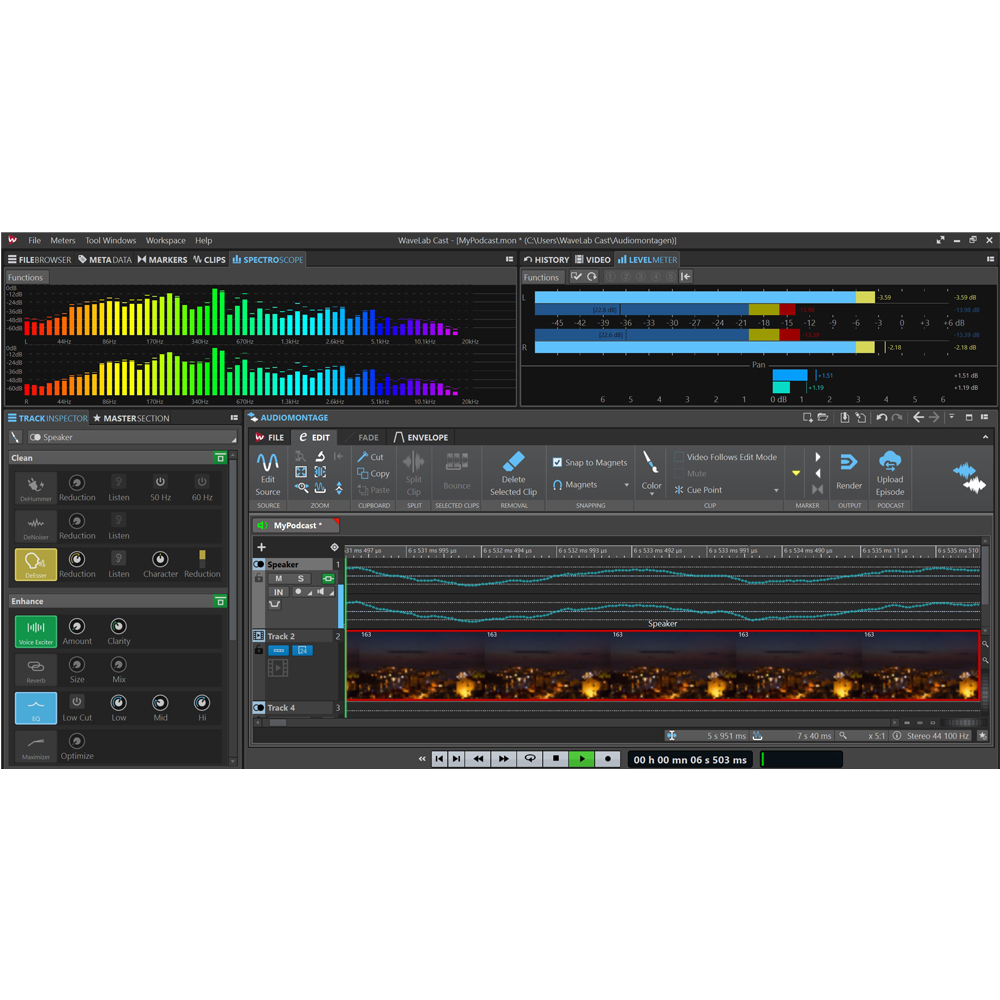Click the yellow marker drop icon

click(796, 473)
